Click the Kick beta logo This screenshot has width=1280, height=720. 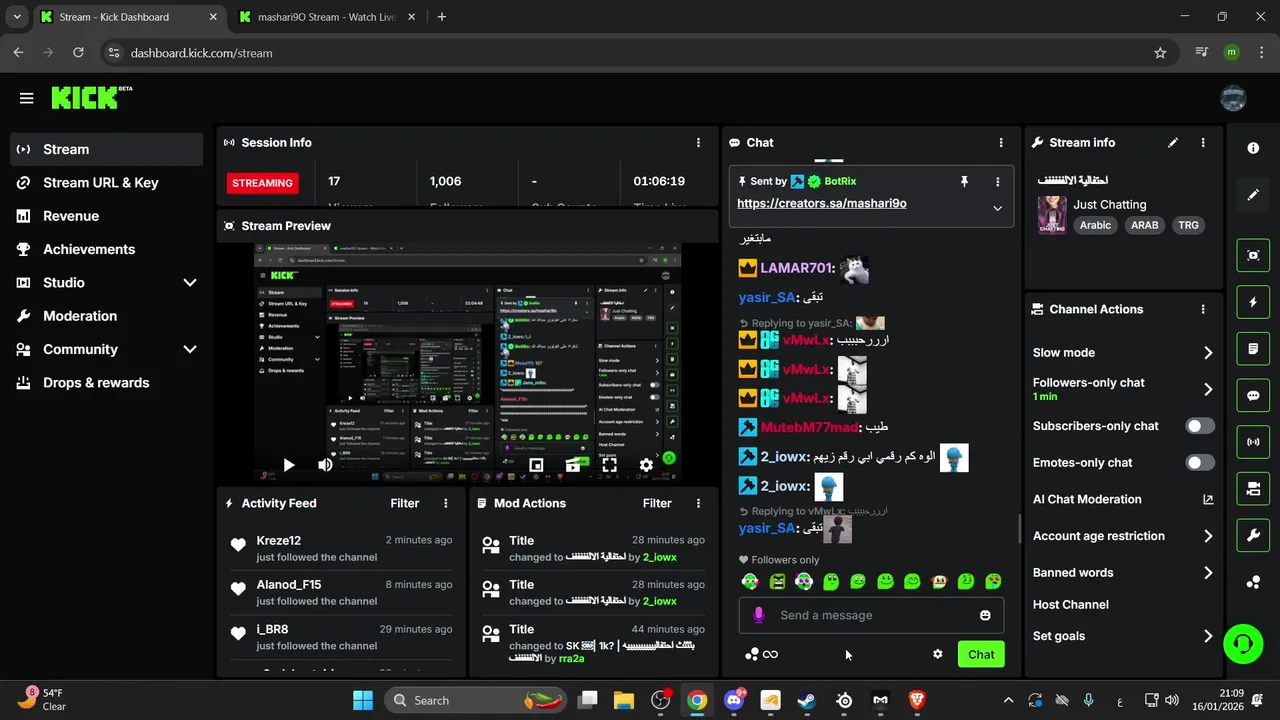point(92,97)
